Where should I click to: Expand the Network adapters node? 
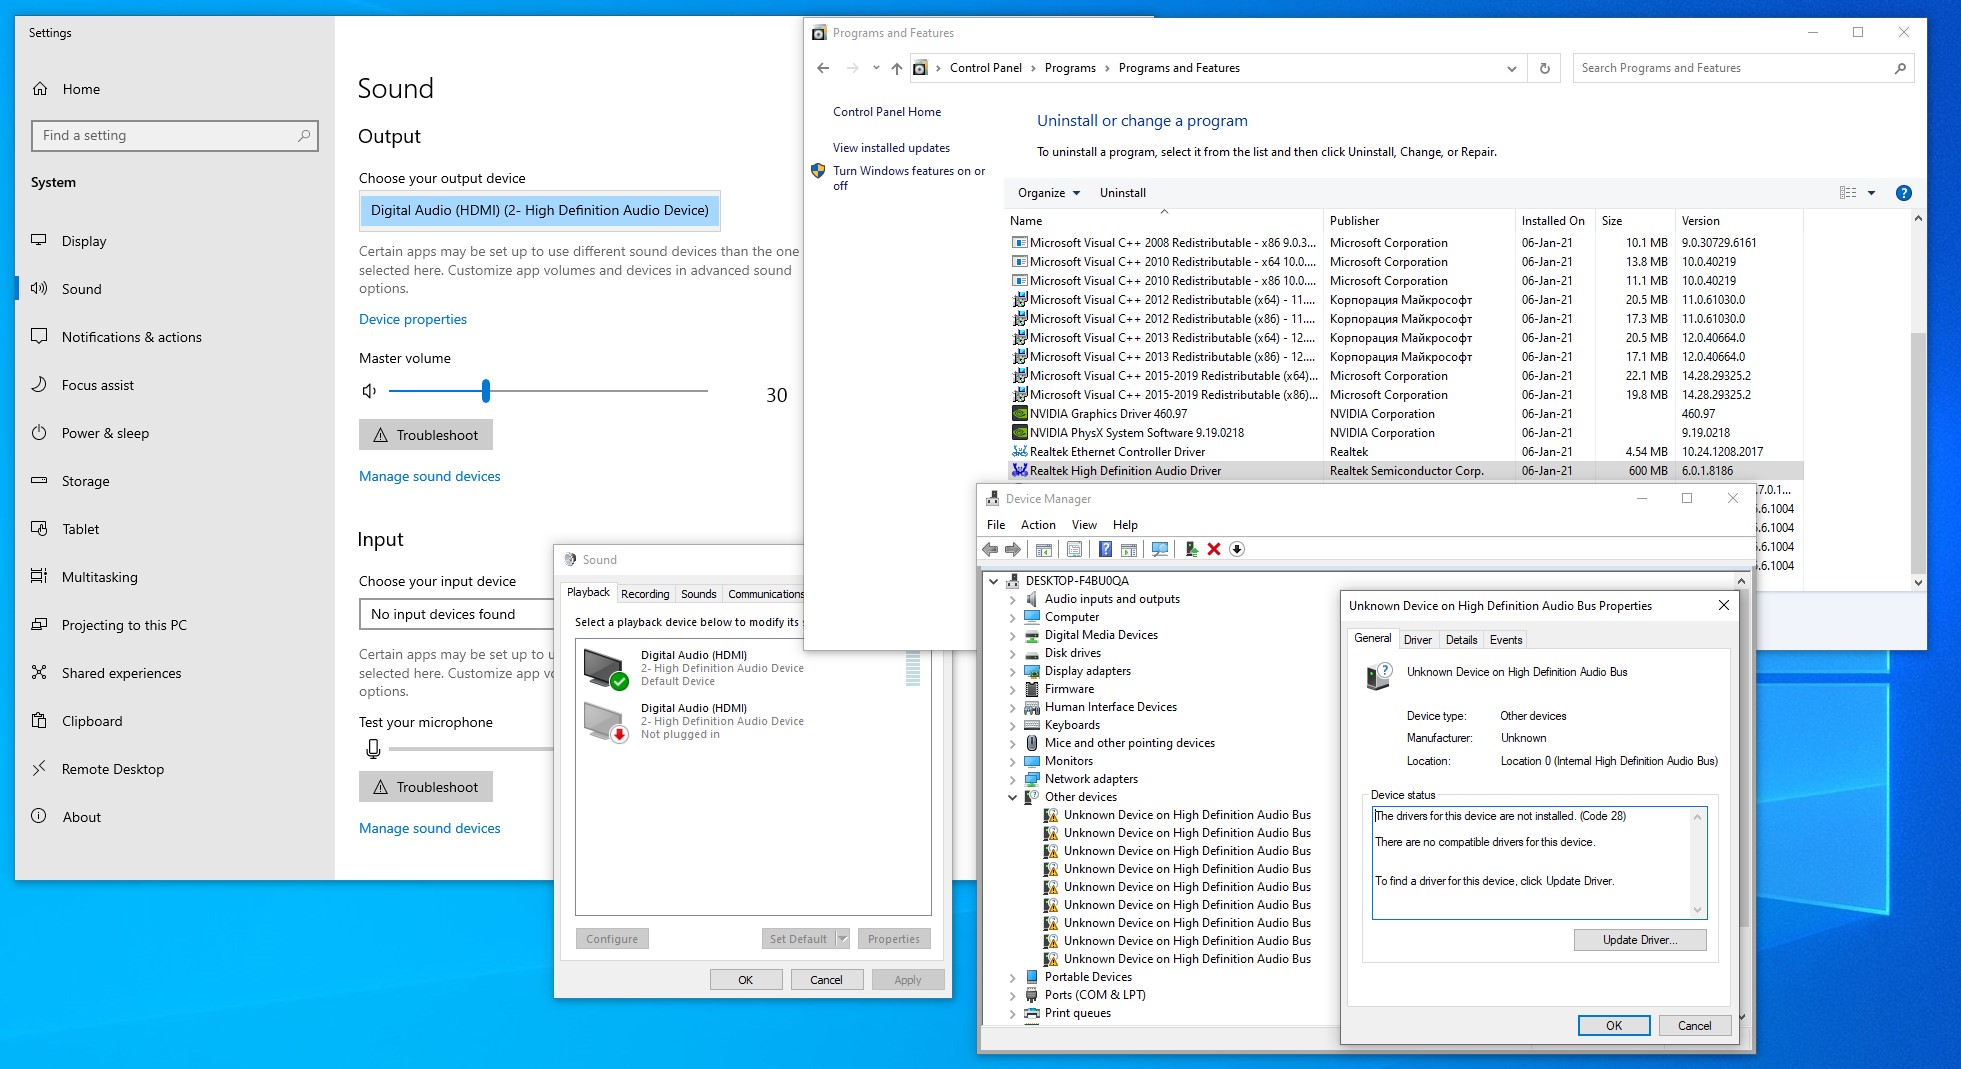(1012, 779)
